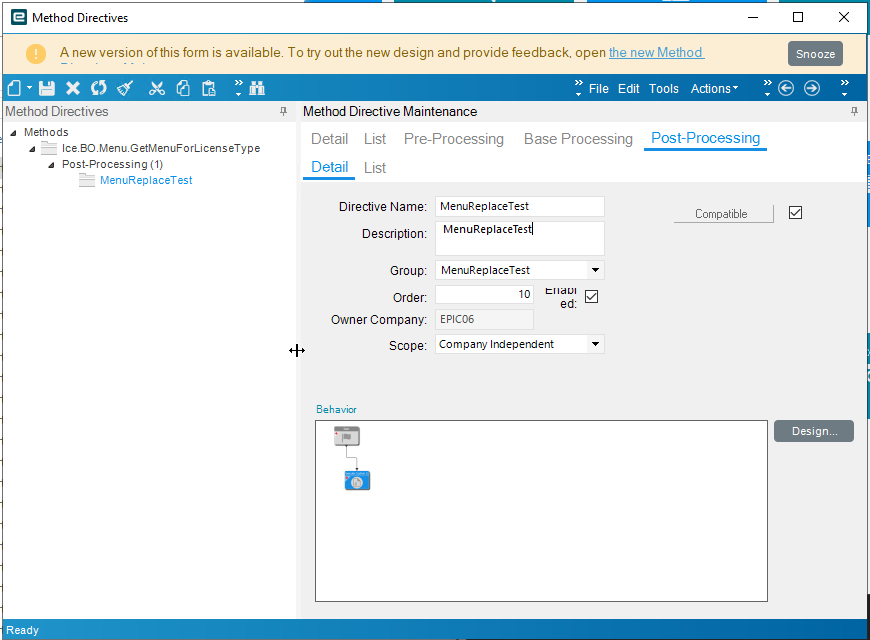The width and height of the screenshot is (870, 640).
Task: Save with the floppy disk icon
Action: coord(47,88)
